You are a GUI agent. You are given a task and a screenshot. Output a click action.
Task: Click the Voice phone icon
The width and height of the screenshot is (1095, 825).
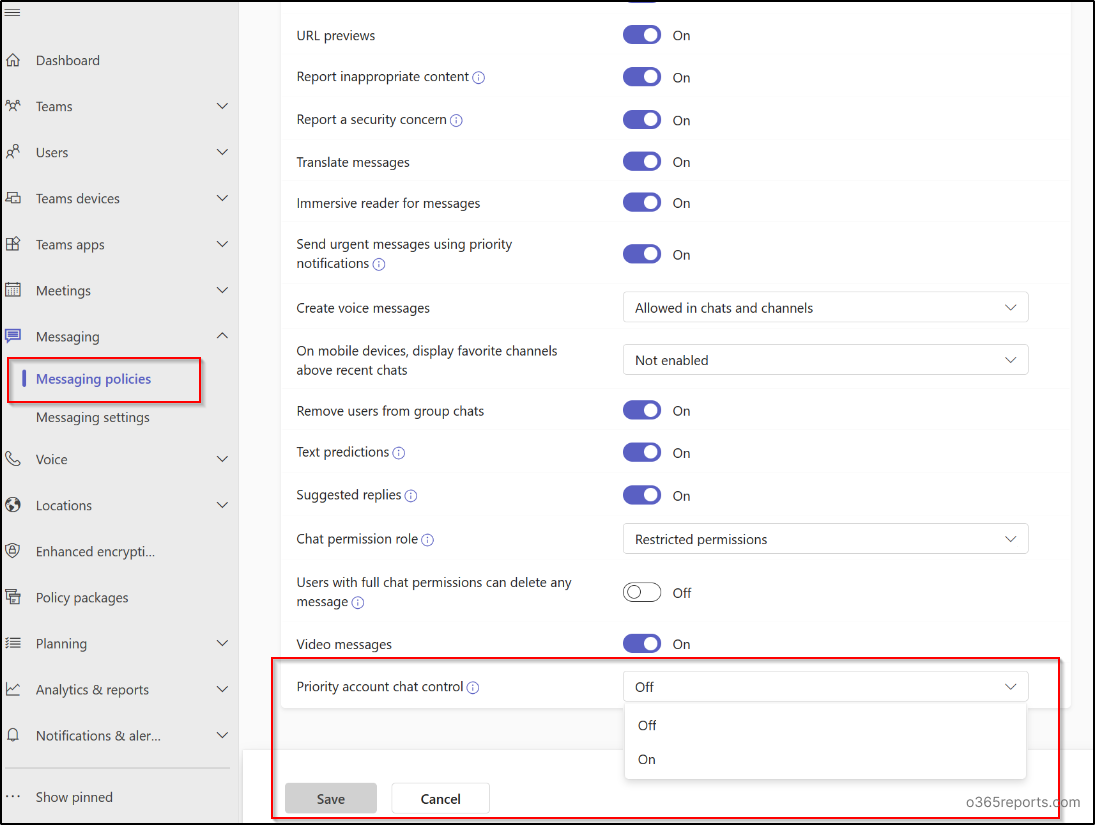(x=13, y=459)
